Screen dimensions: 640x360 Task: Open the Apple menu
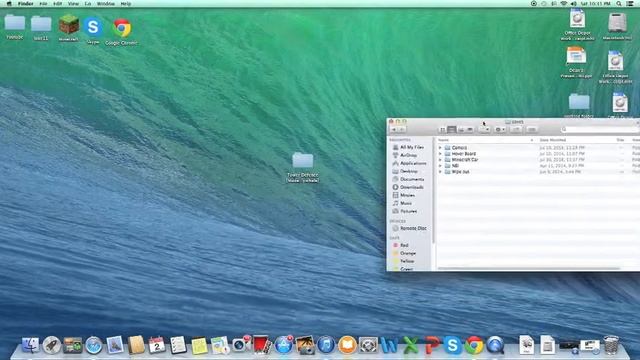pyautogui.click(x=9, y=4)
